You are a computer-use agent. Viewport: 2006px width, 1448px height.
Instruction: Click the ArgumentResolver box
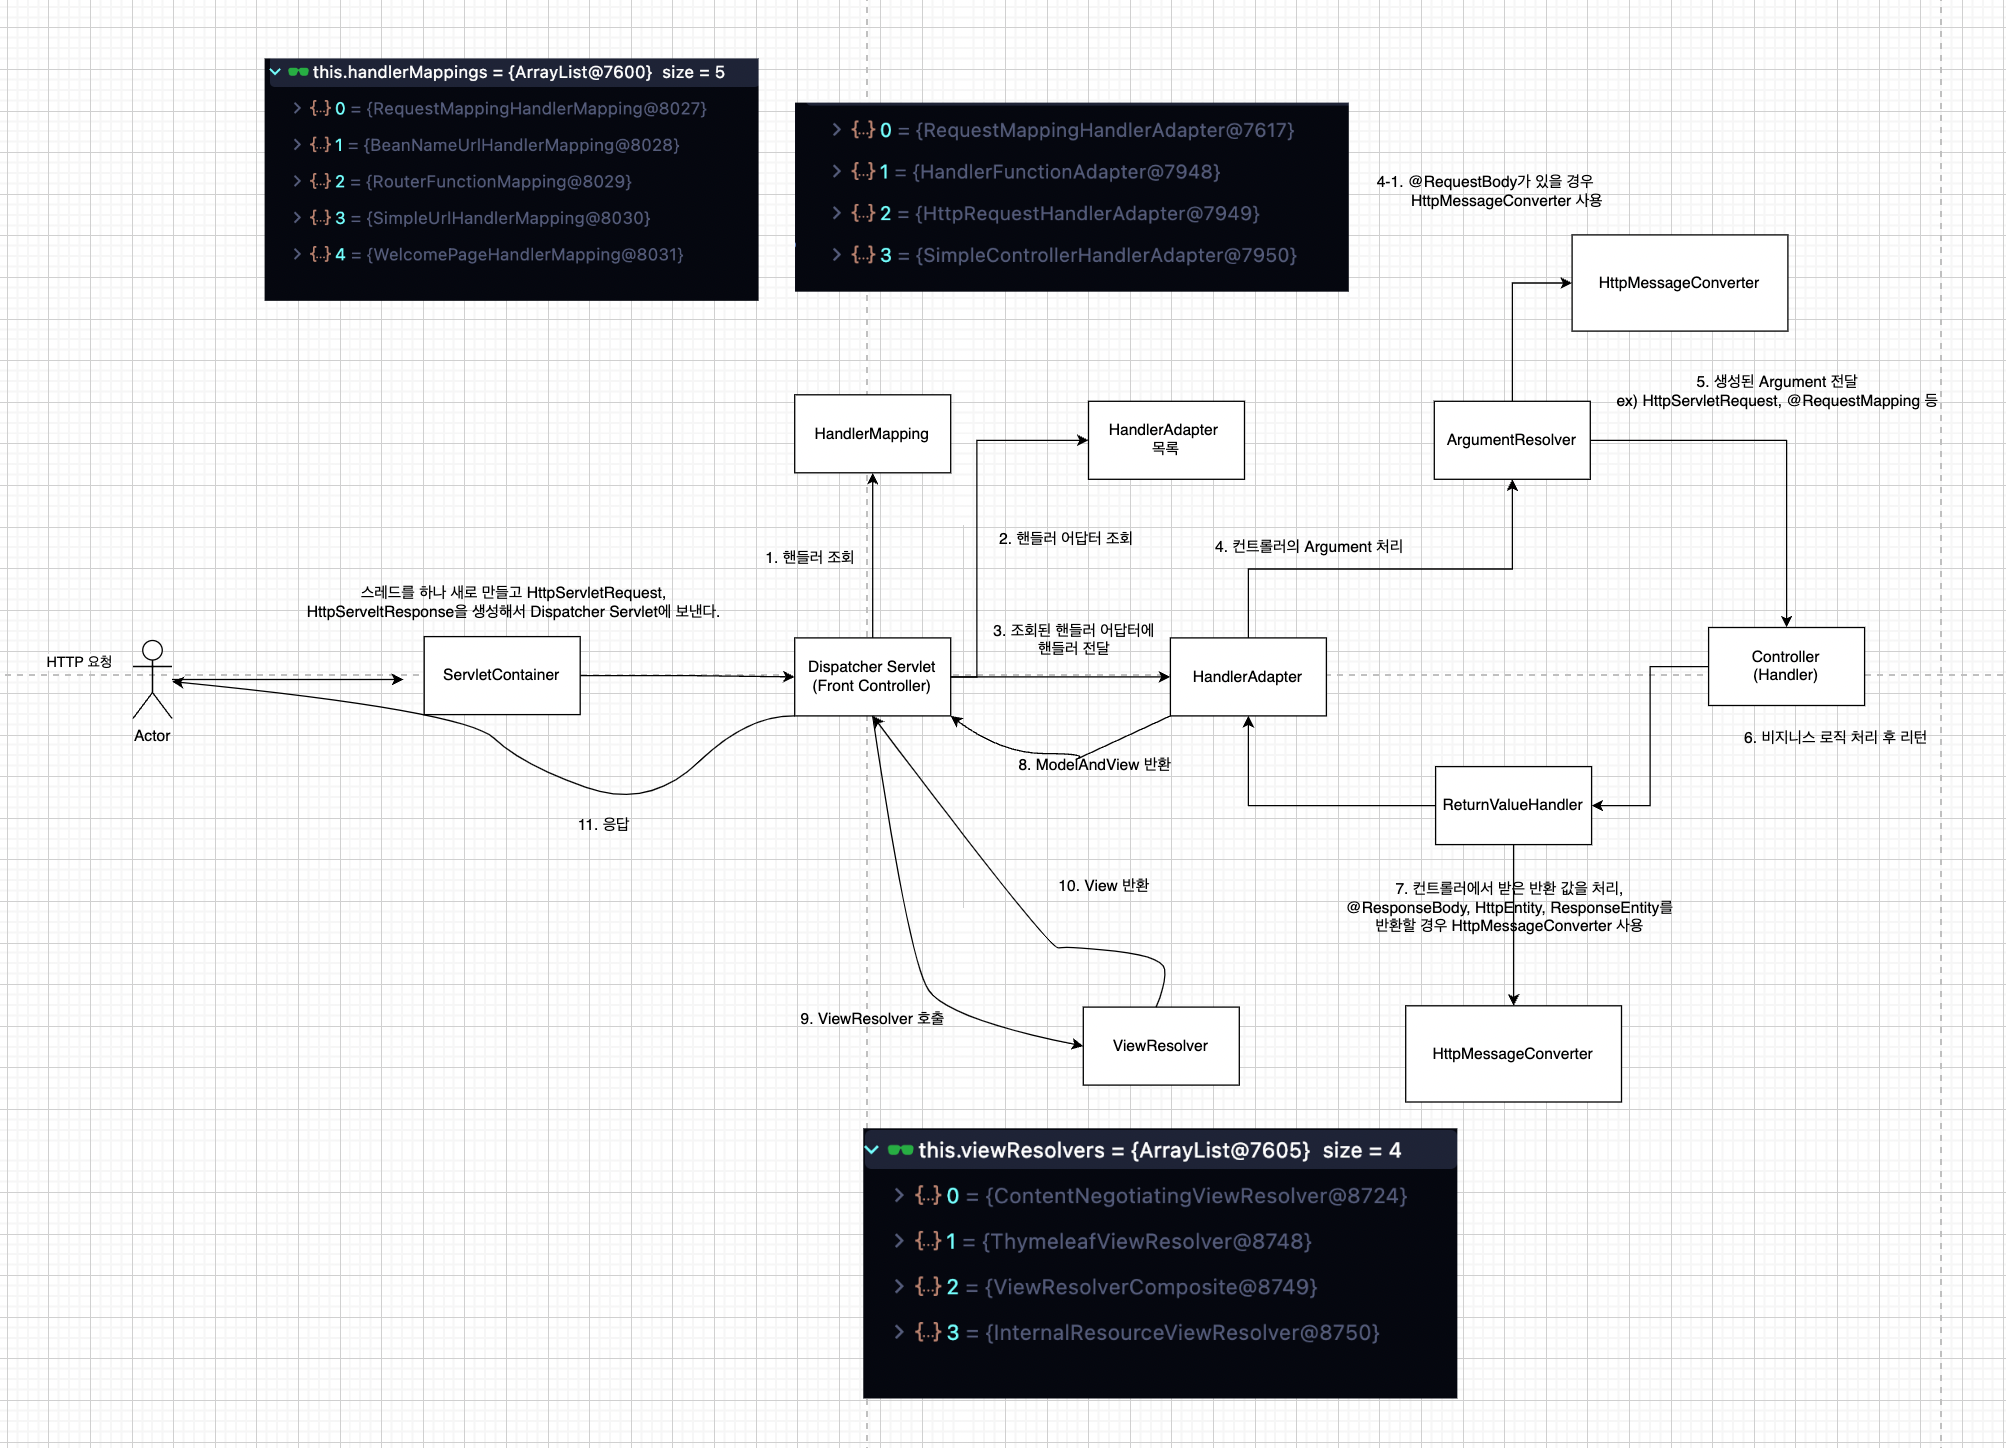[1510, 440]
